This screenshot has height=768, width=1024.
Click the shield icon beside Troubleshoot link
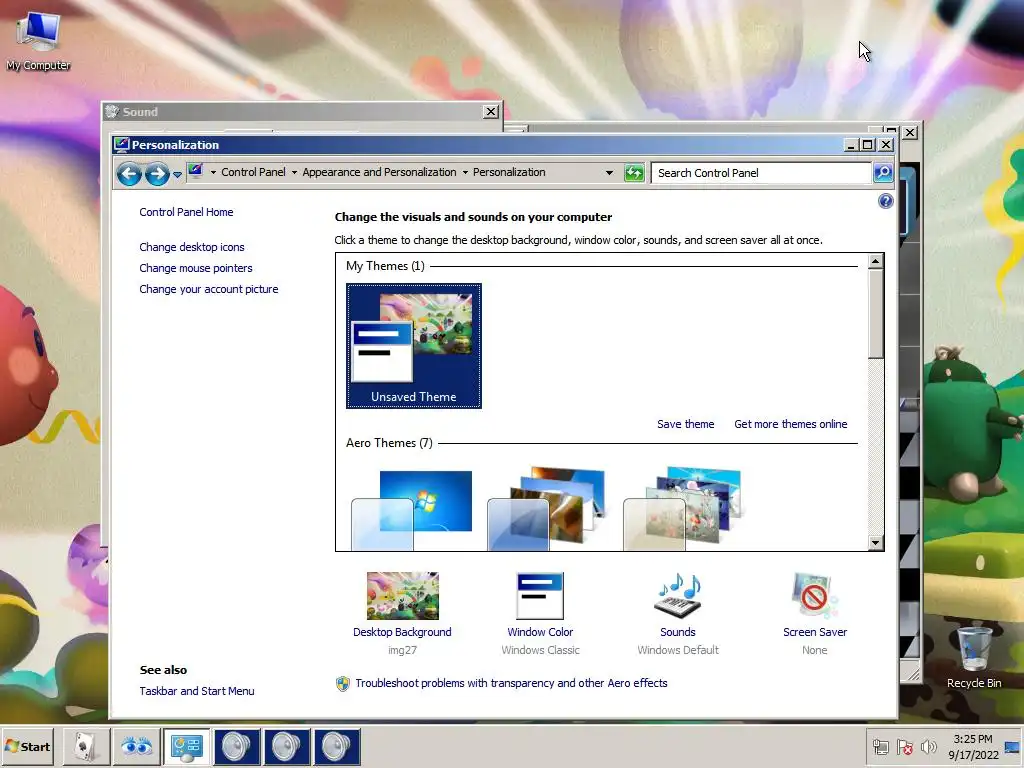343,684
